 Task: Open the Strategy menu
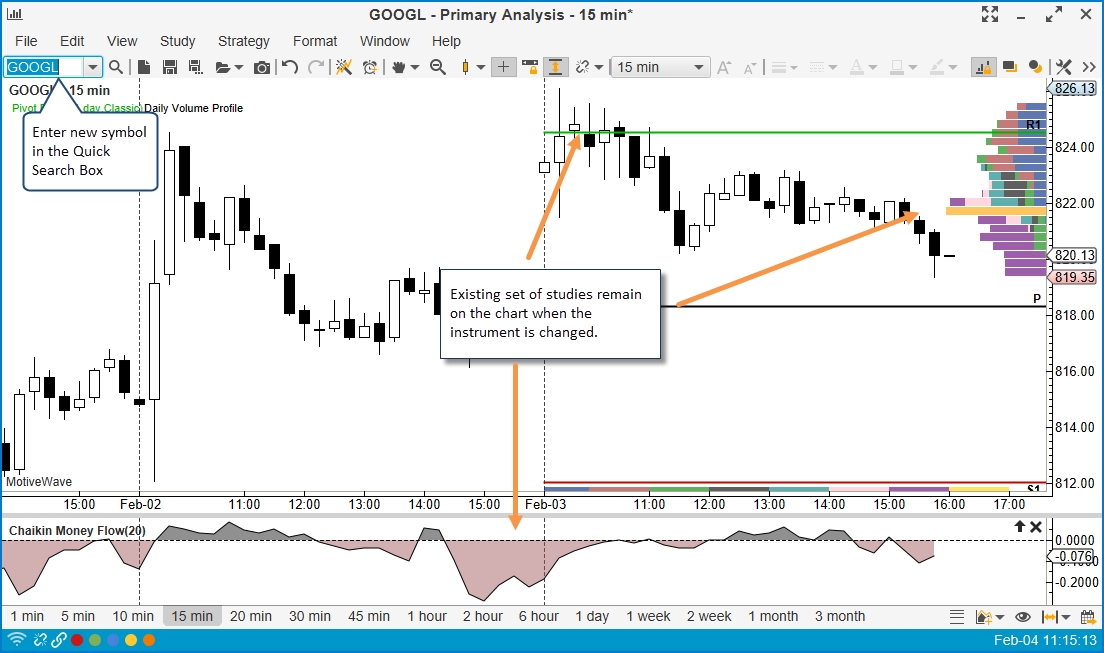[x=243, y=41]
